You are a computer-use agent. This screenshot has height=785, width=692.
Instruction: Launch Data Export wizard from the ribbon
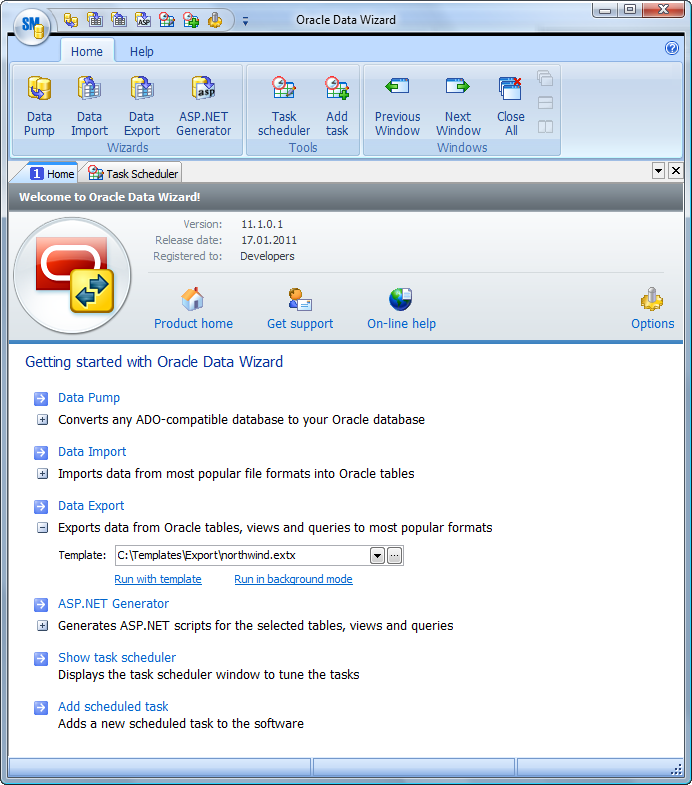(142, 106)
